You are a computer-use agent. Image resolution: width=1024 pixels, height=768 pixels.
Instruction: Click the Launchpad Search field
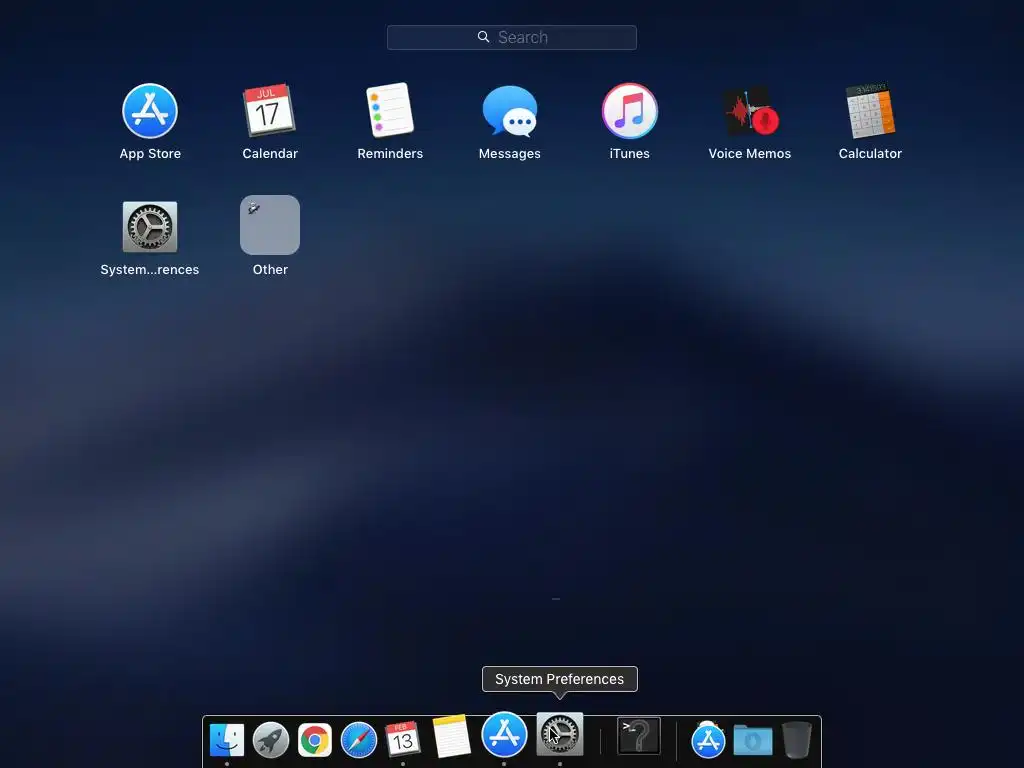[x=512, y=37]
